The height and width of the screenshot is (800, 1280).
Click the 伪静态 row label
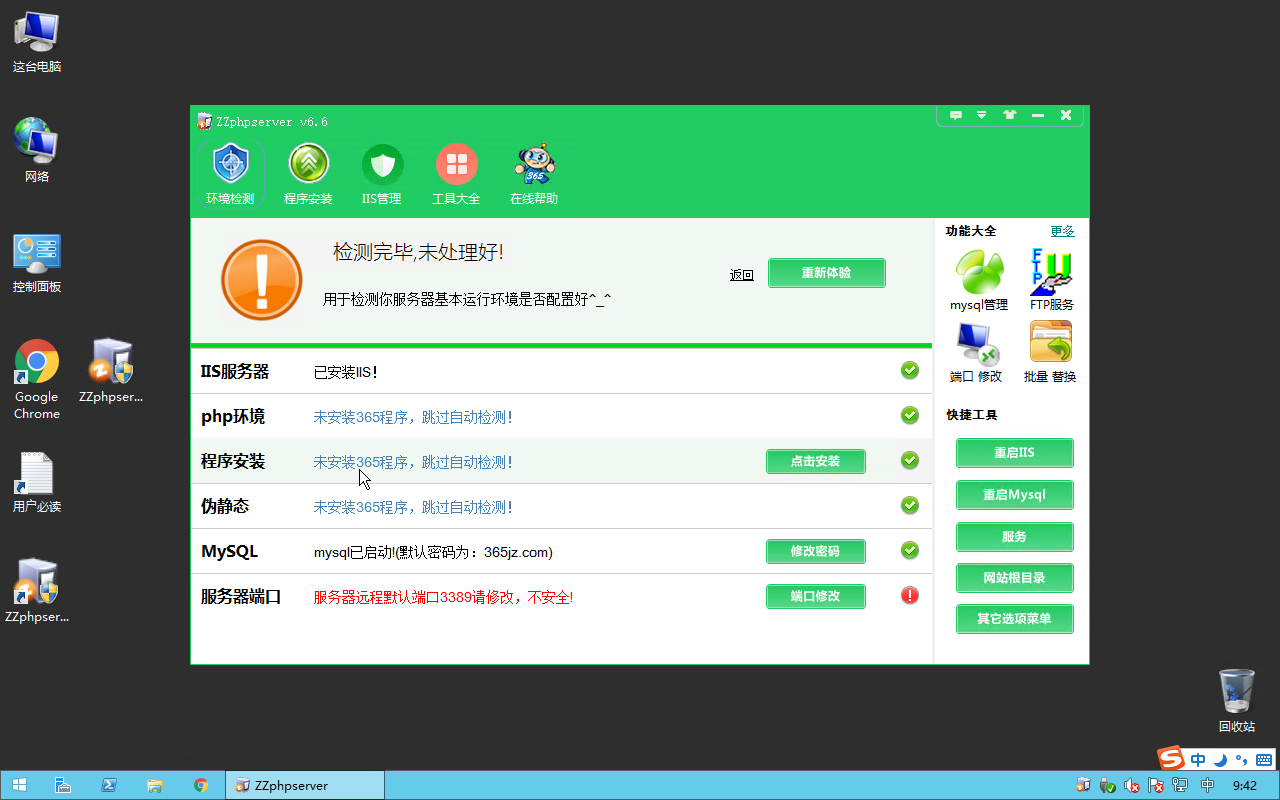tap(225, 507)
